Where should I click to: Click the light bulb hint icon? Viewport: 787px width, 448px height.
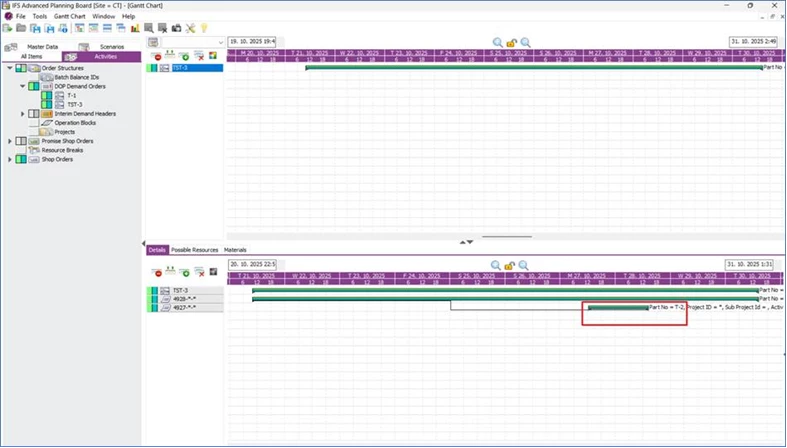tap(204, 28)
